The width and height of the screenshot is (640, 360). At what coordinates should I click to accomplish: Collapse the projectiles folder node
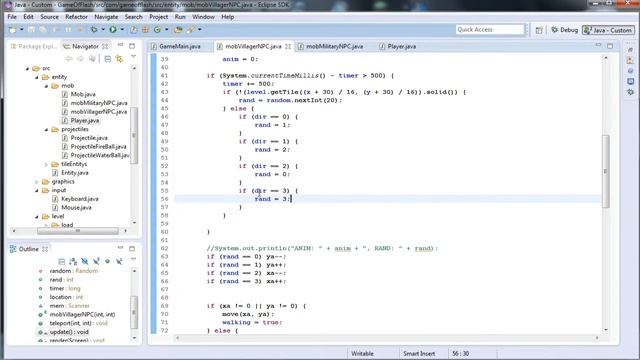pos(46,129)
